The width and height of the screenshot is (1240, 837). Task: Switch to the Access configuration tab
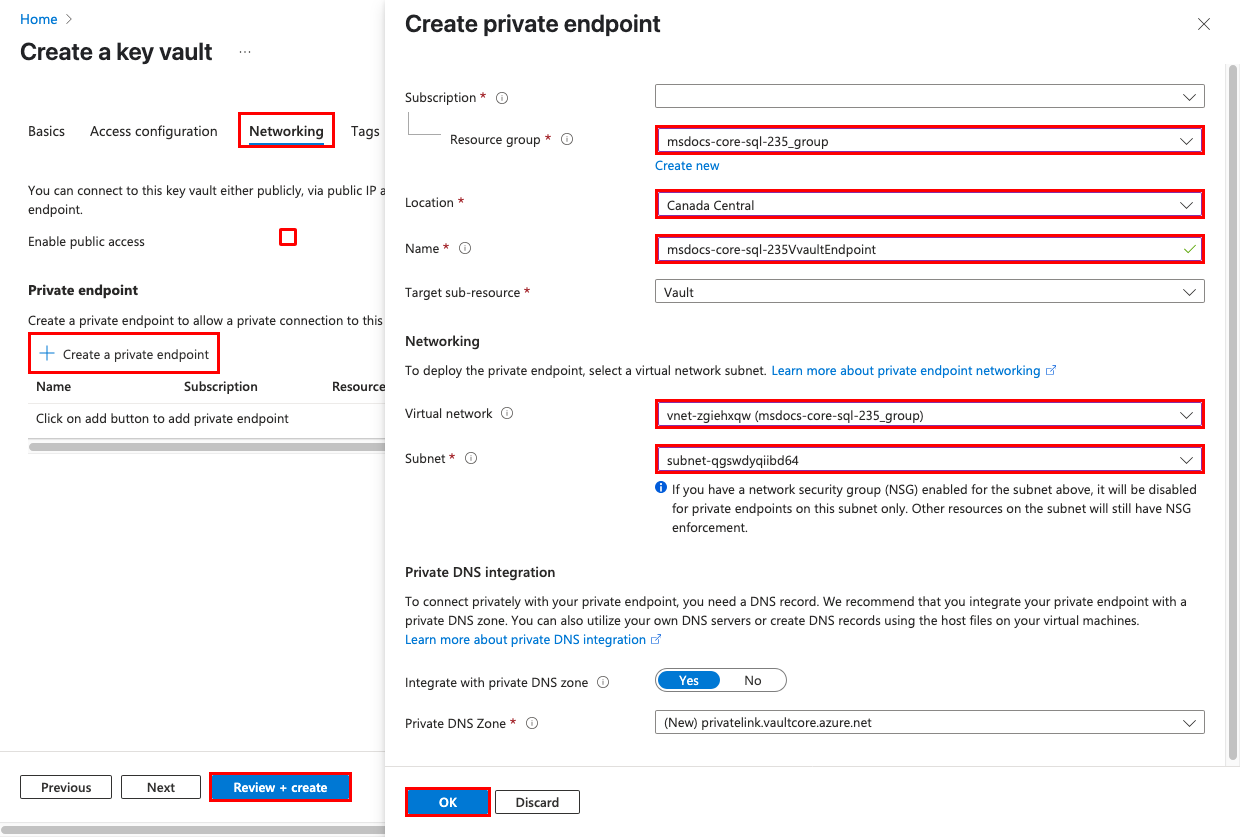153,131
